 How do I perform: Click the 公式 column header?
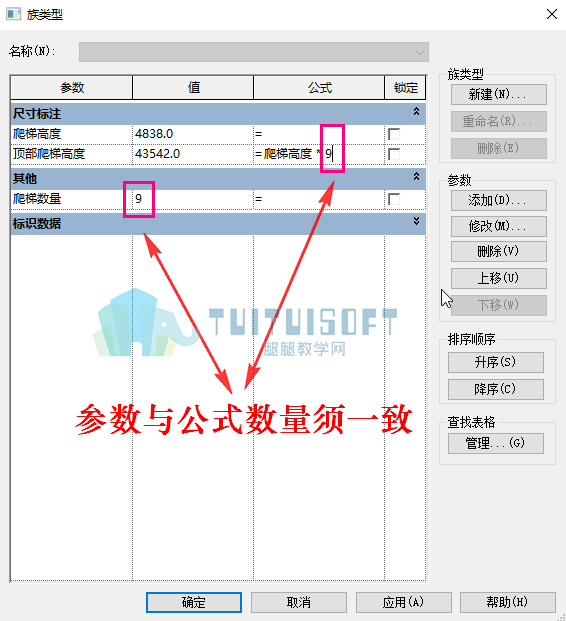(319, 88)
